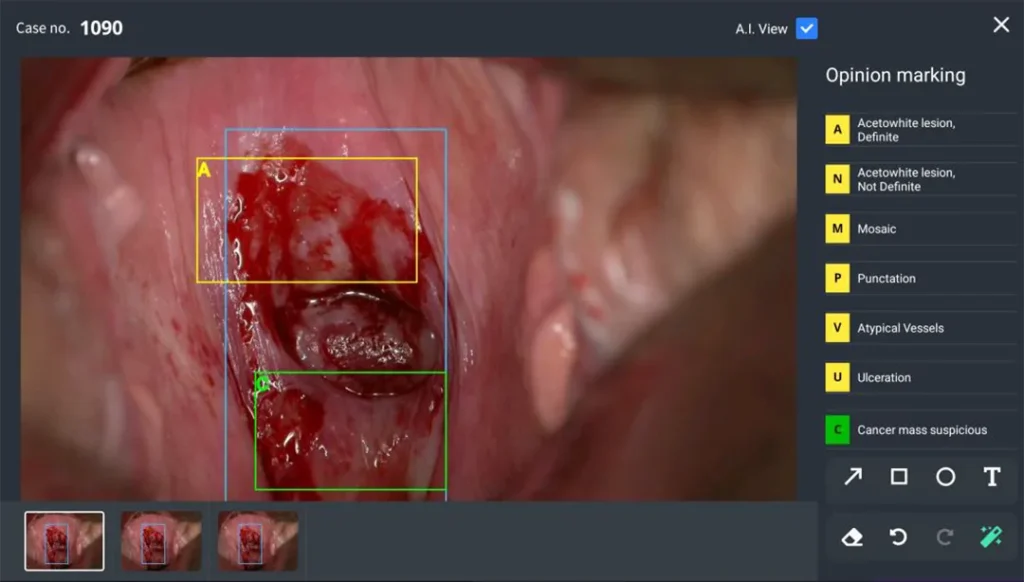Select the circle drawing tool
Image resolution: width=1024 pixels, height=582 pixels.
(x=945, y=477)
